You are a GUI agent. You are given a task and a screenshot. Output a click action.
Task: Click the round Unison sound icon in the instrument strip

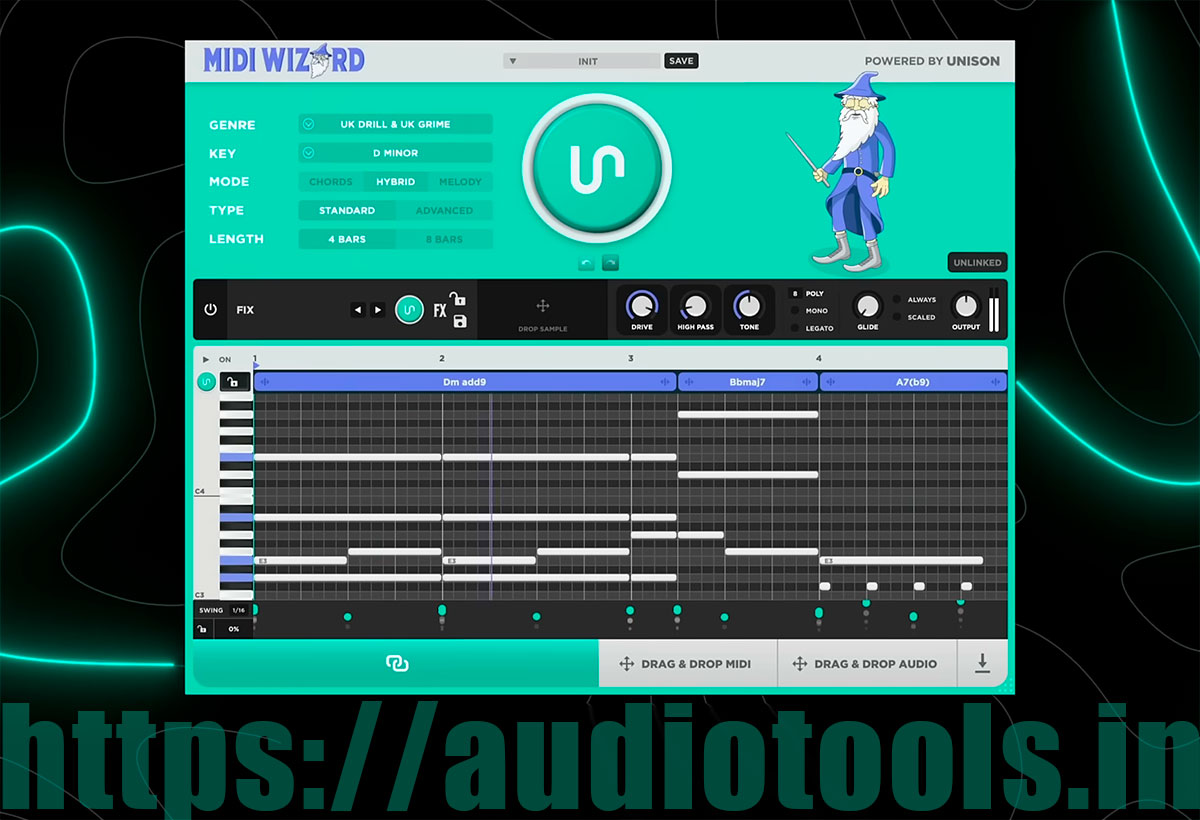pyautogui.click(x=409, y=310)
